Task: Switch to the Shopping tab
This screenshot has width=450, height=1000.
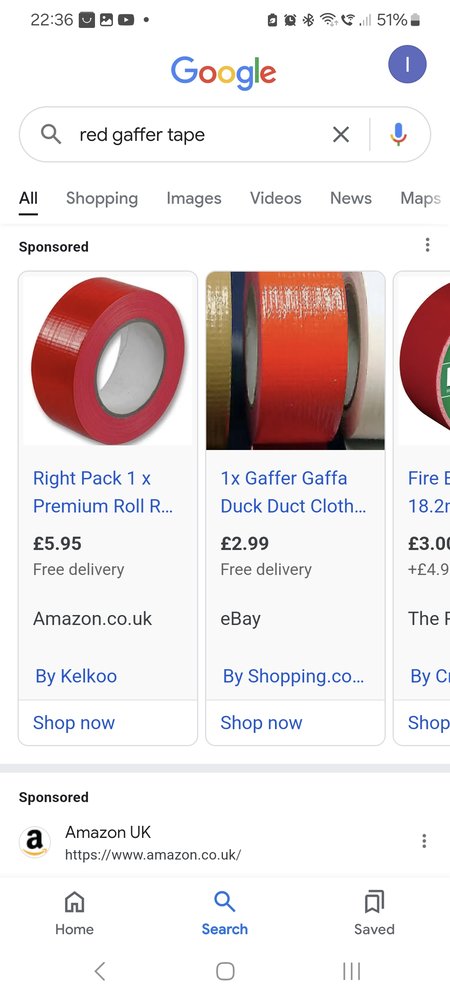Action: point(102,198)
